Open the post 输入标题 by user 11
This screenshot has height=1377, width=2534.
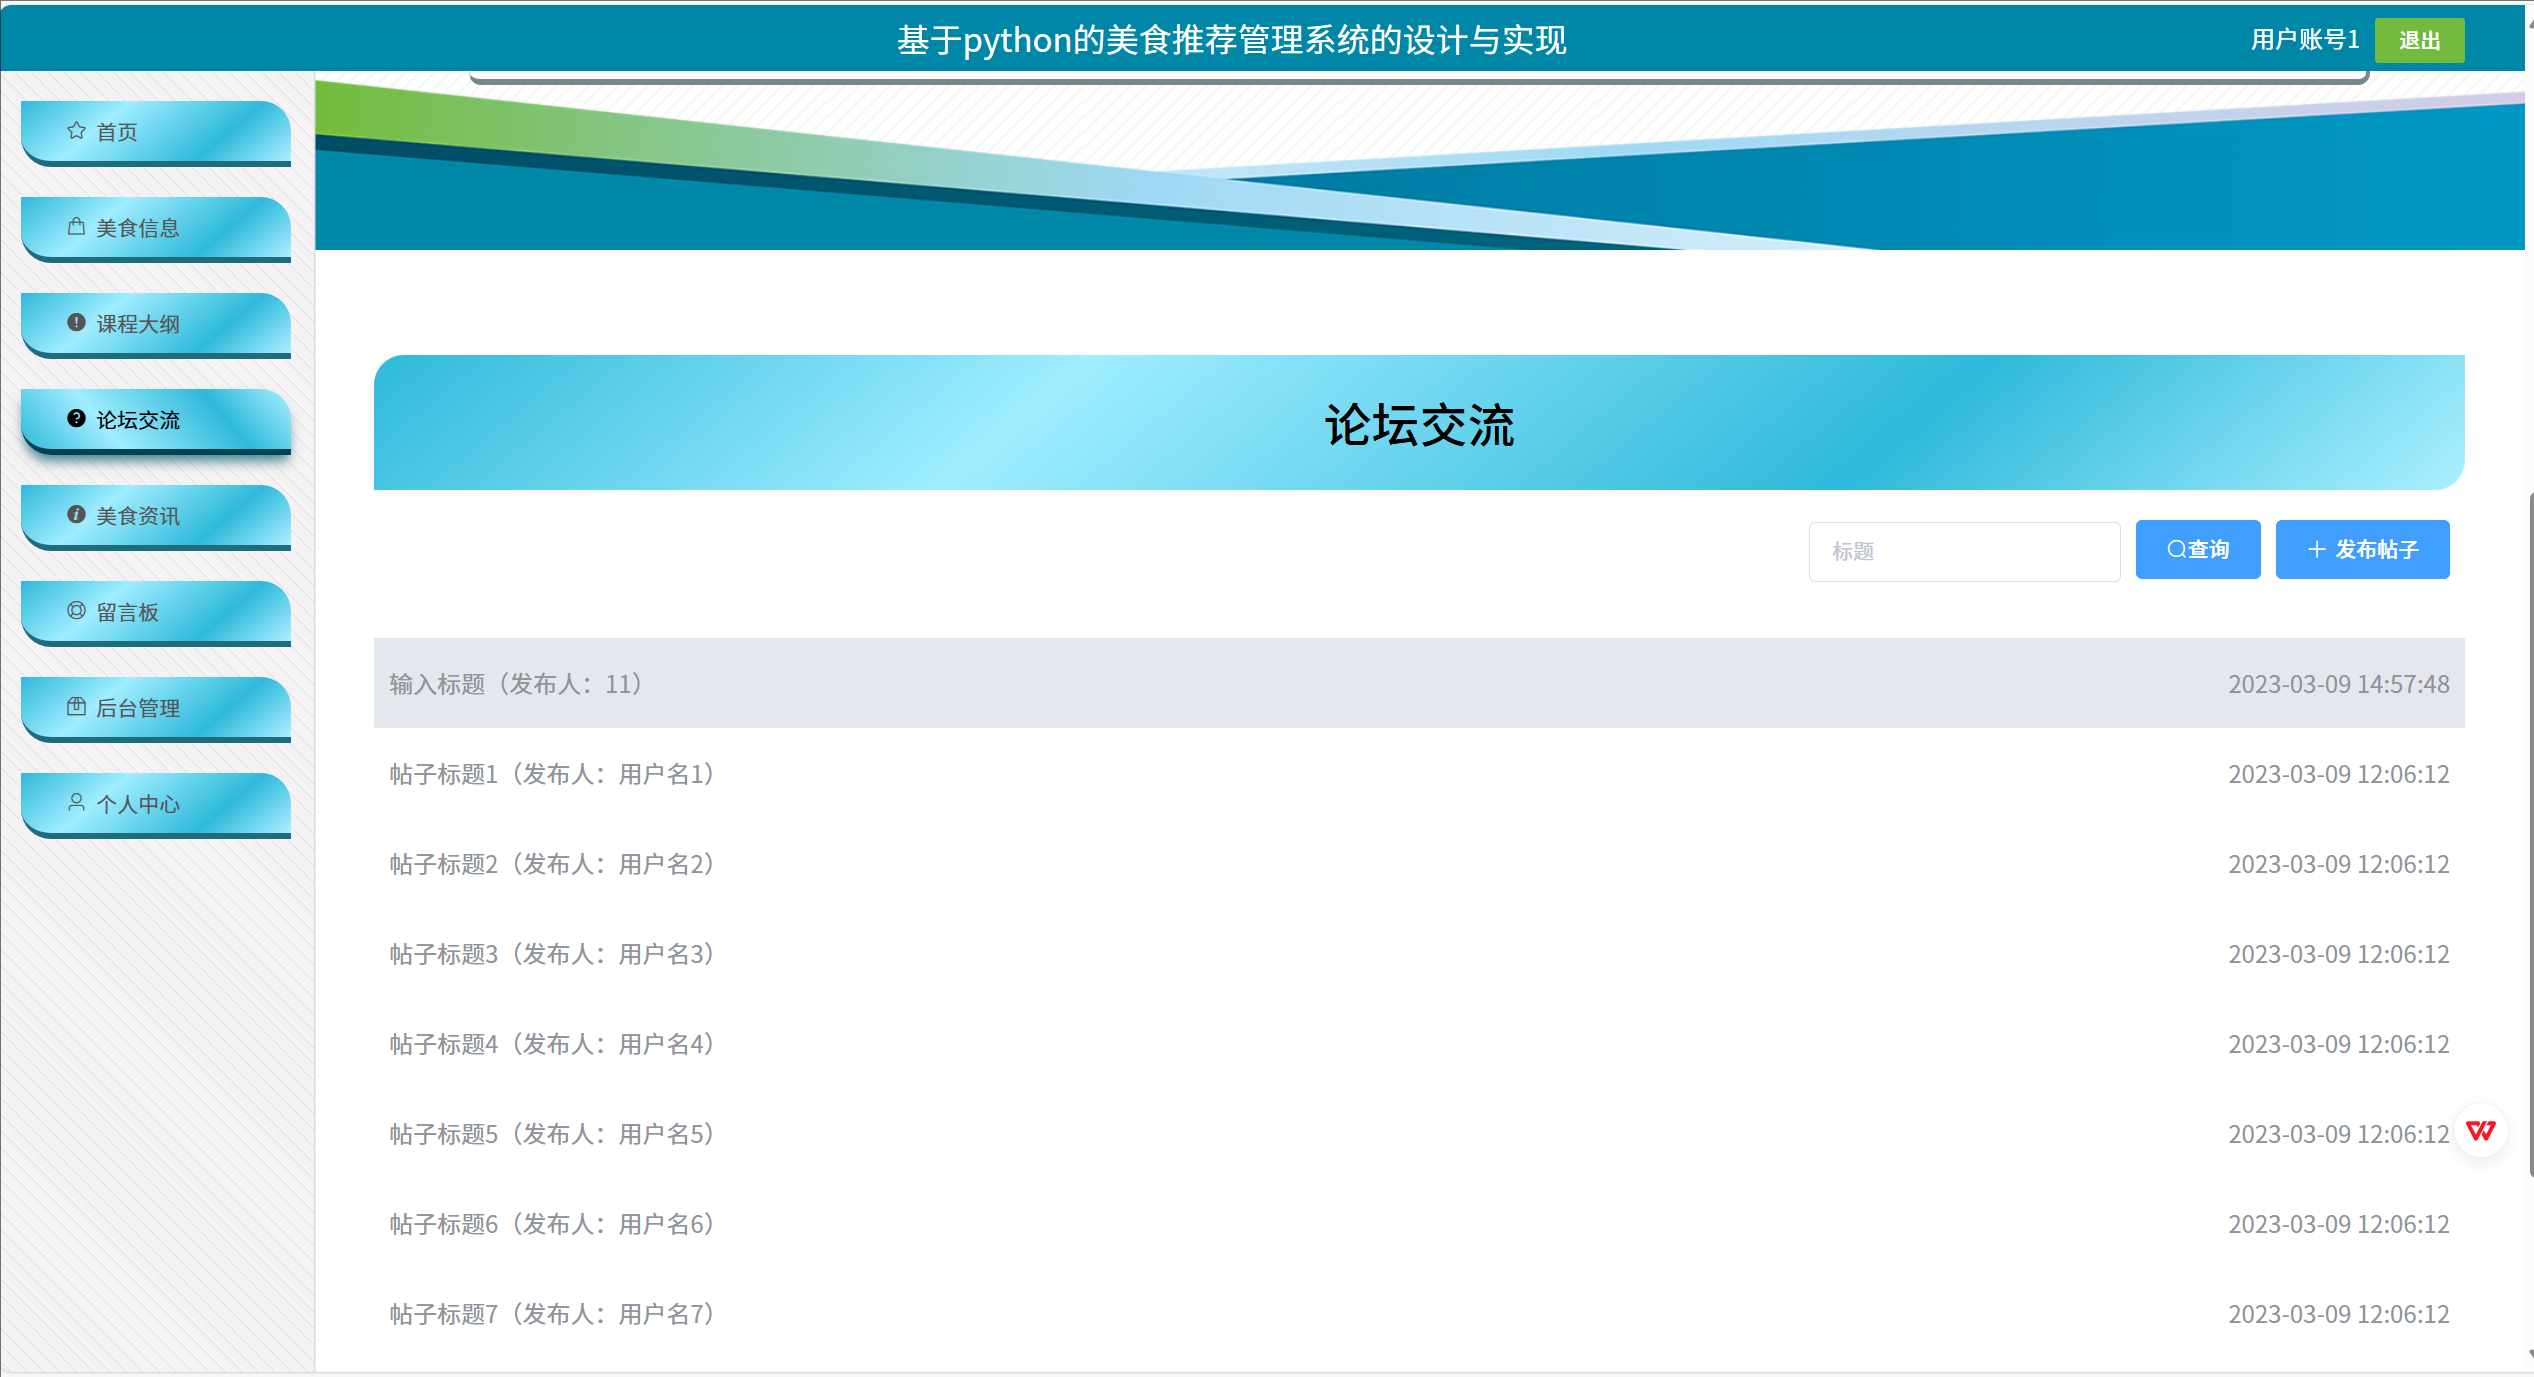[x=516, y=684]
